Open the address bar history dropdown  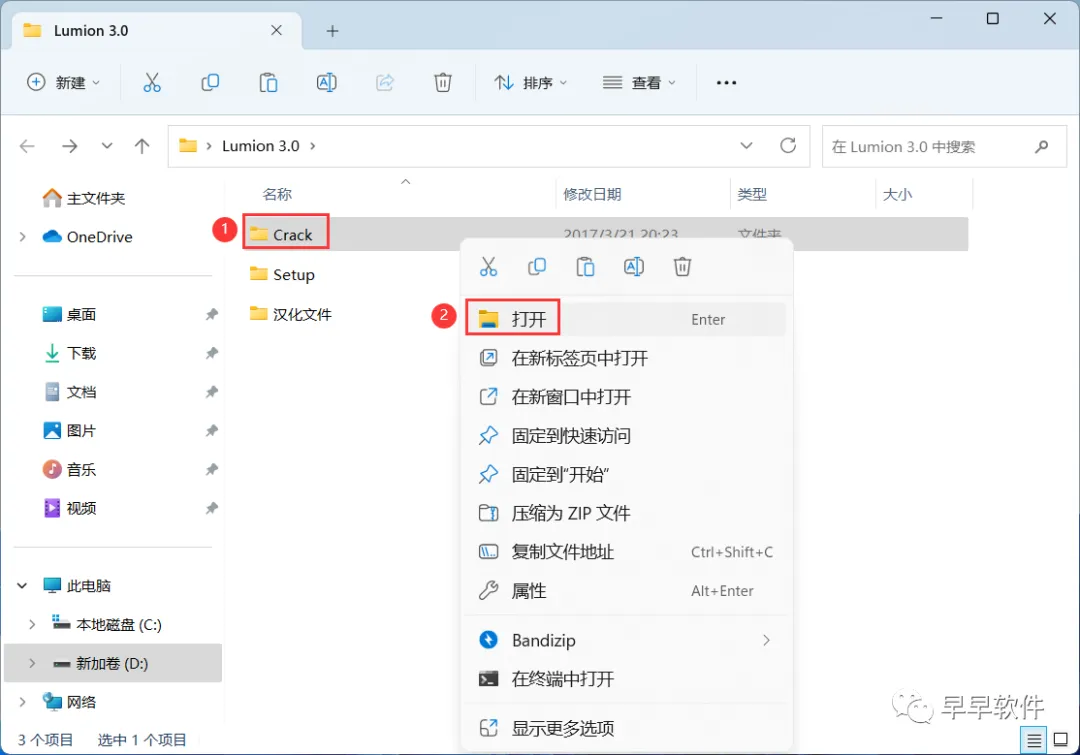coord(746,146)
